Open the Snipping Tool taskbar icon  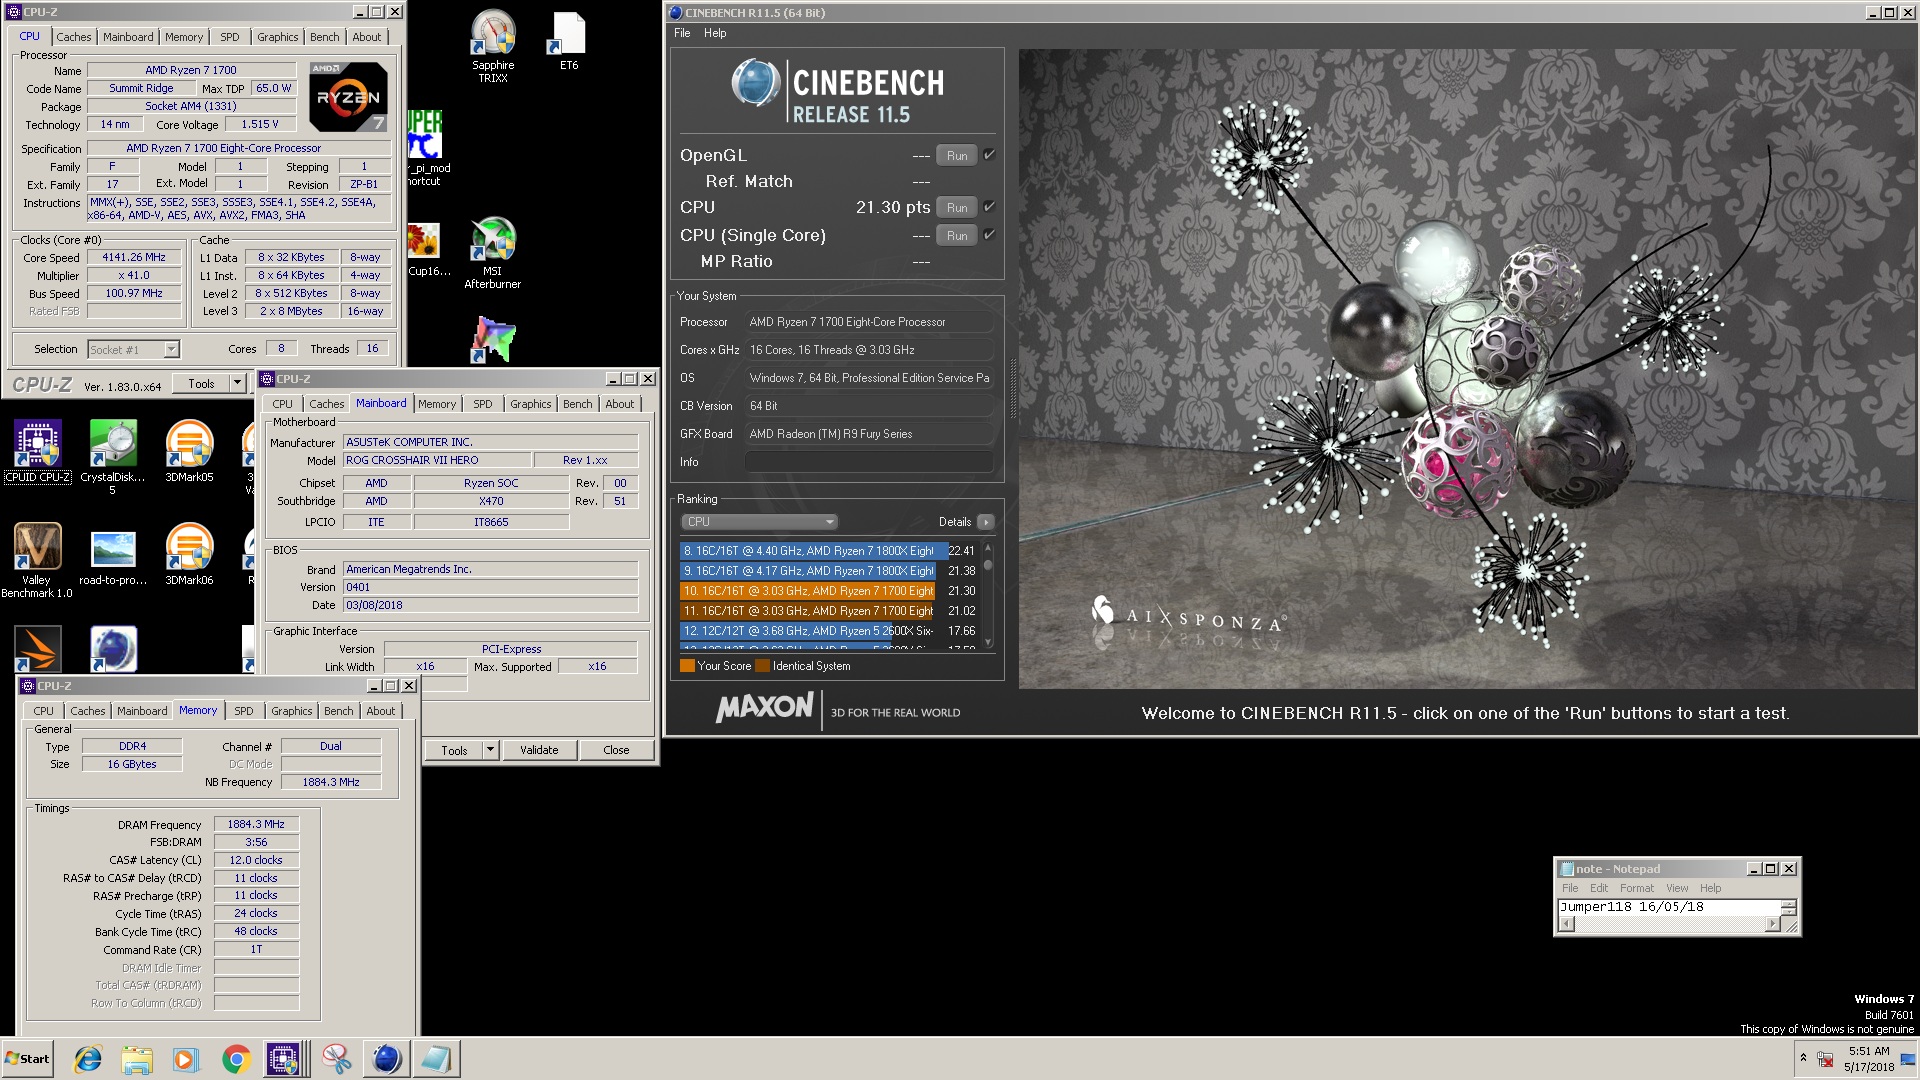tap(336, 1059)
